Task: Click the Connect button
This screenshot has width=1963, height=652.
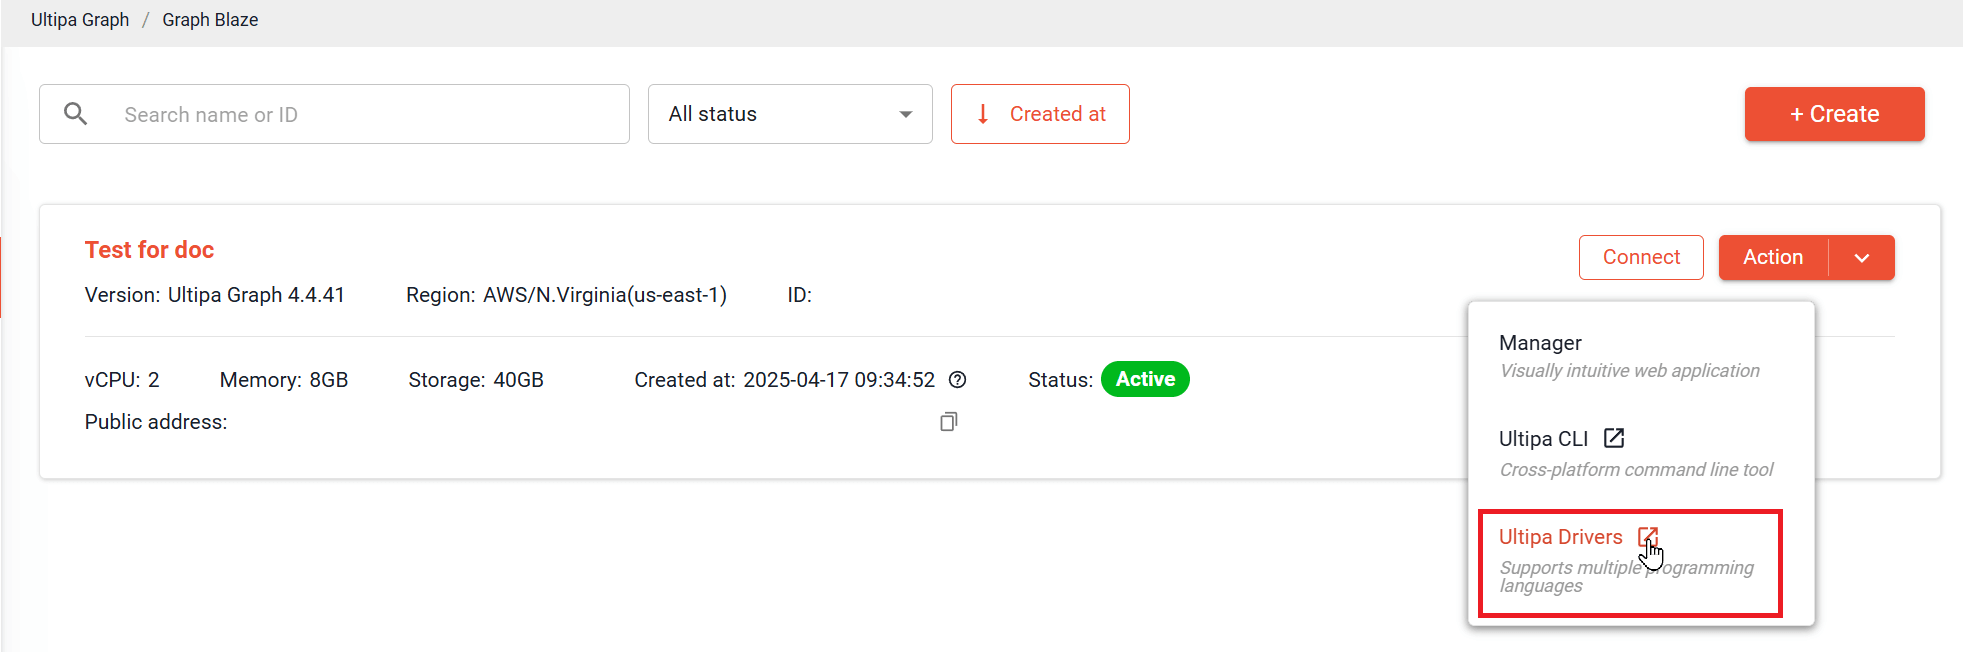Action: pos(1641,258)
